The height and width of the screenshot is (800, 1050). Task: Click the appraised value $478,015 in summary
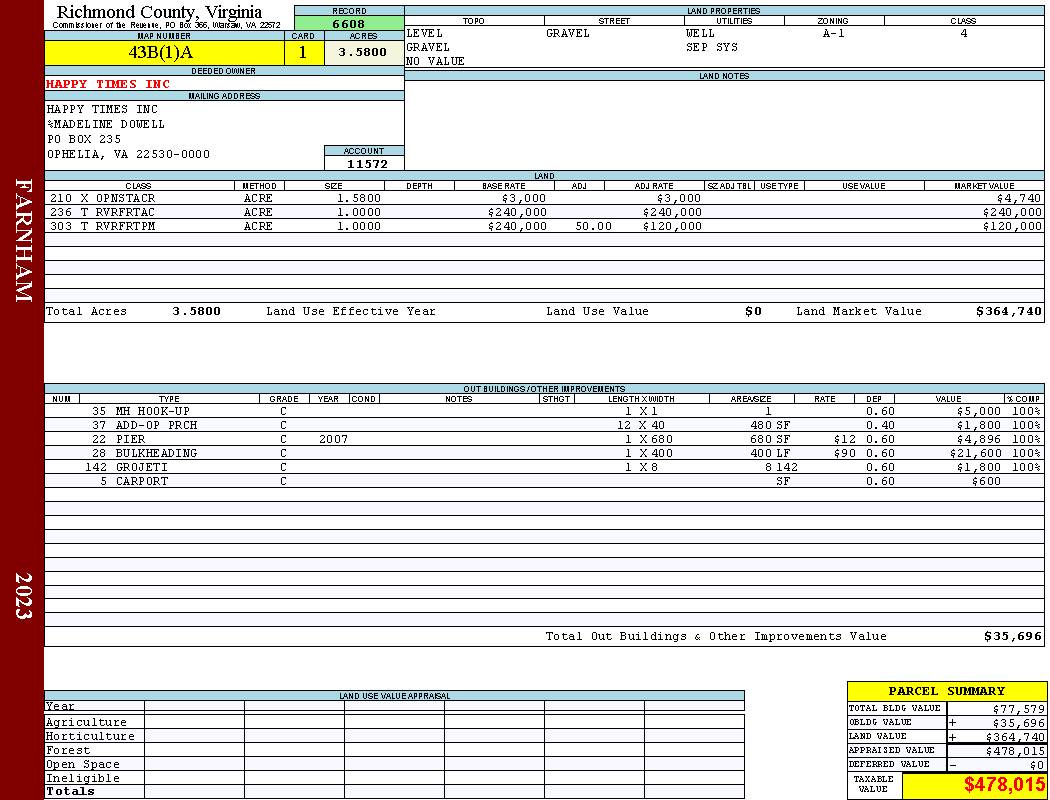point(1015,752)
